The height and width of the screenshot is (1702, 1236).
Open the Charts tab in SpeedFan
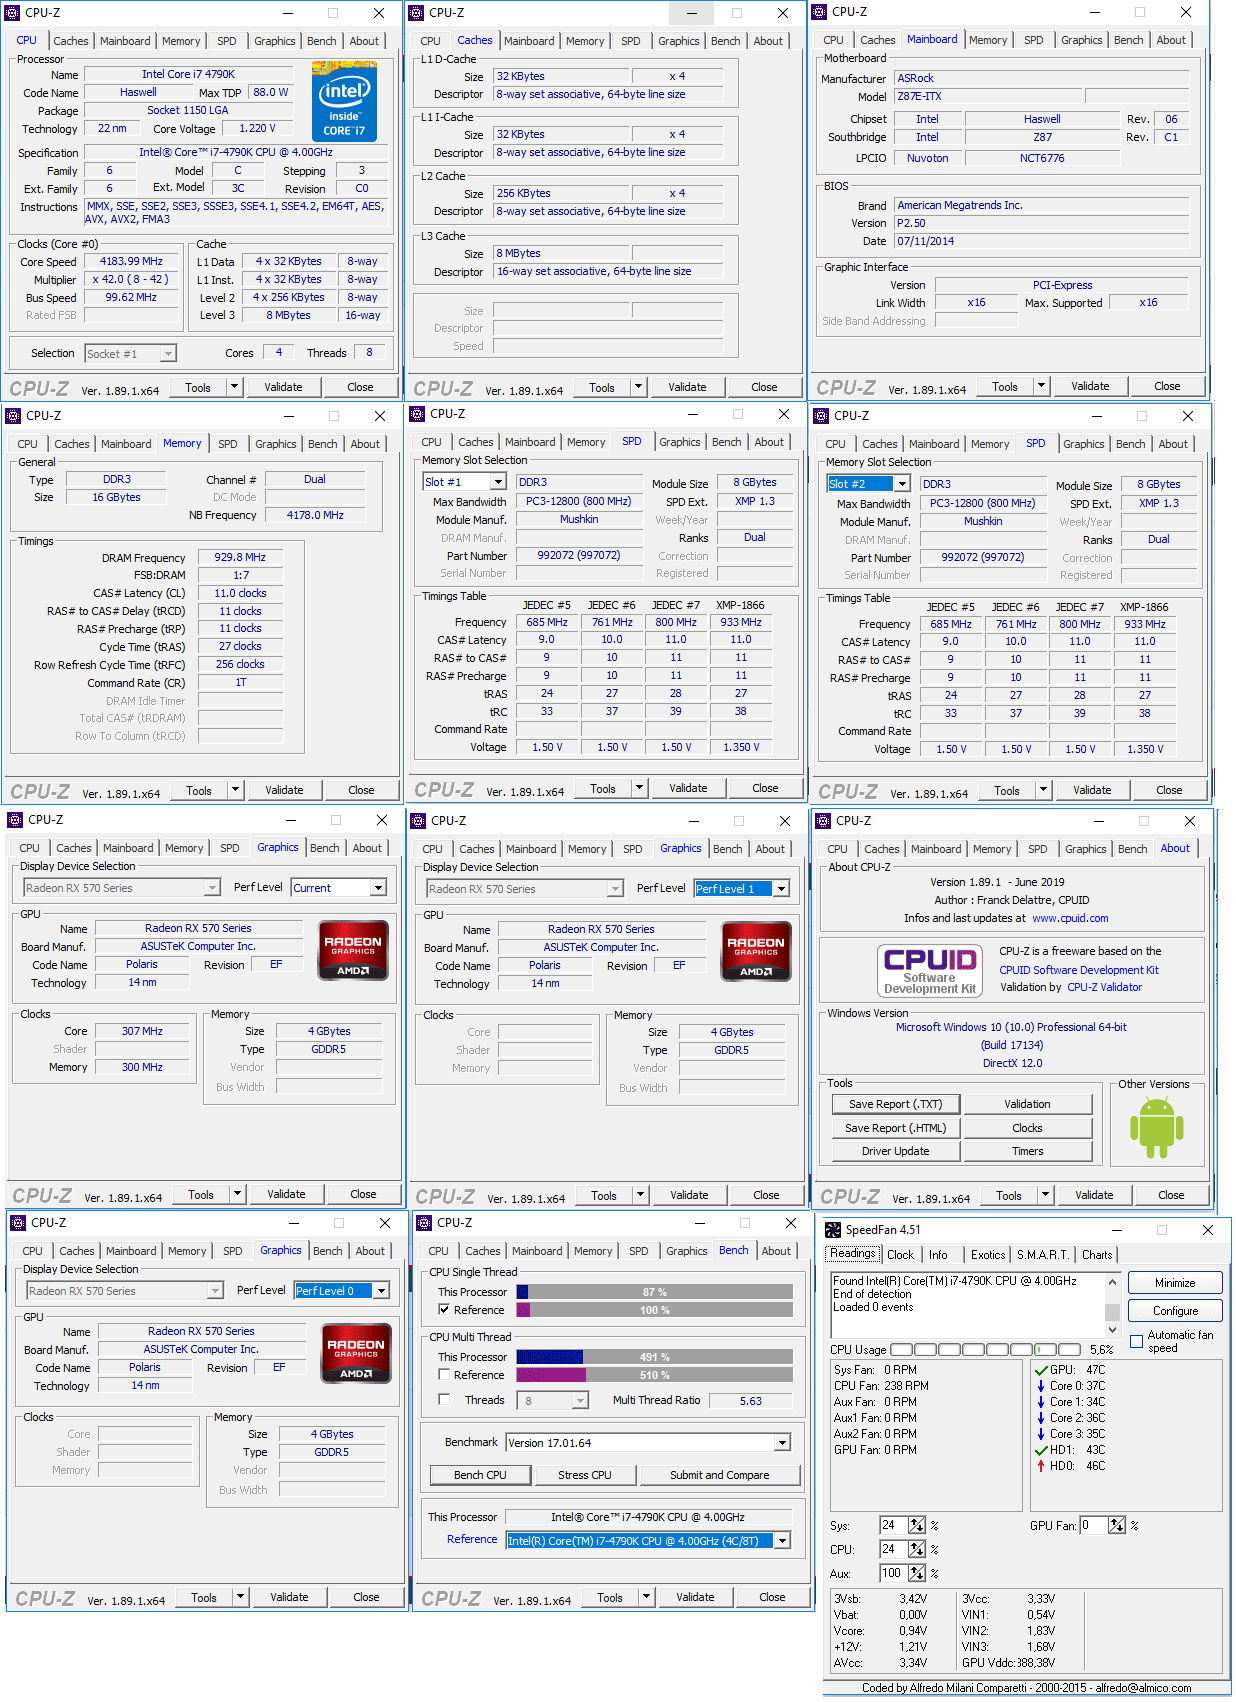click(1097, 1255)
